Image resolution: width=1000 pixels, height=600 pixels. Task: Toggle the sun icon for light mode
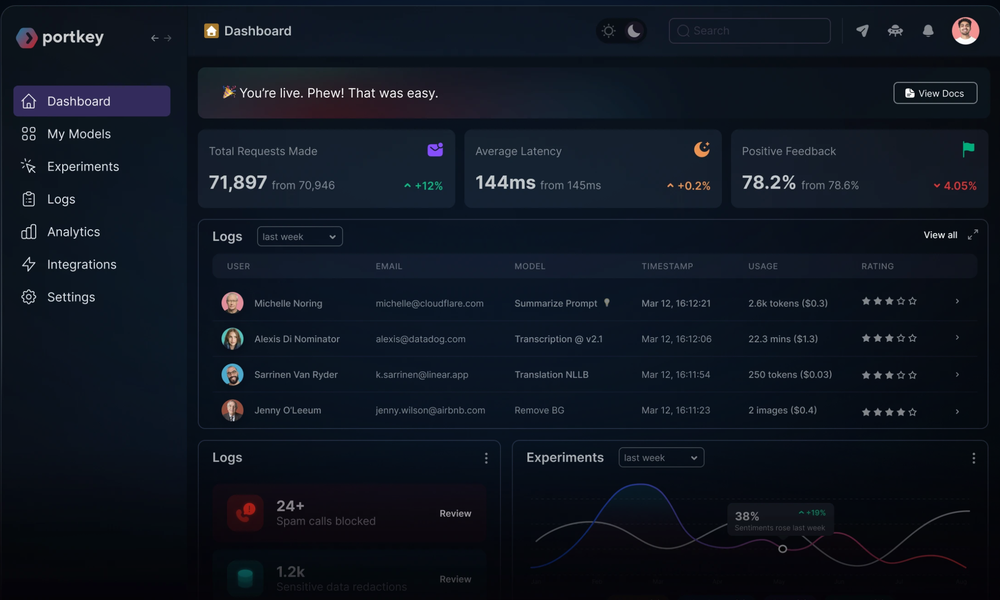click(608, 30)
